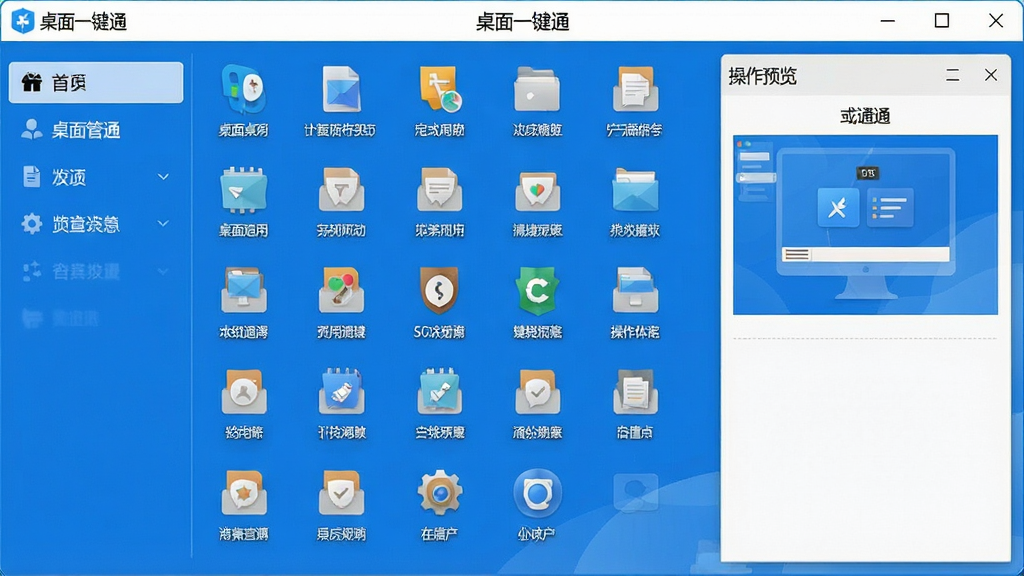The width and height of the screenshot is (1024, 576).
Task: Open the gear icon with blue center
Action: click(440, 492)
